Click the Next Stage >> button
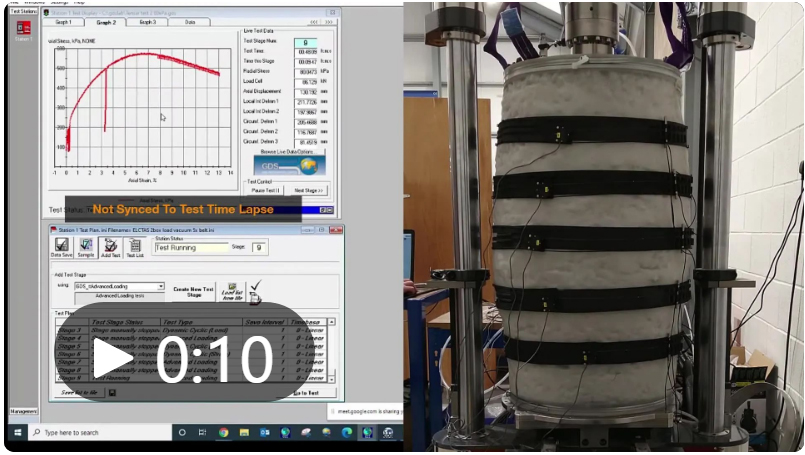 [309, 191]
